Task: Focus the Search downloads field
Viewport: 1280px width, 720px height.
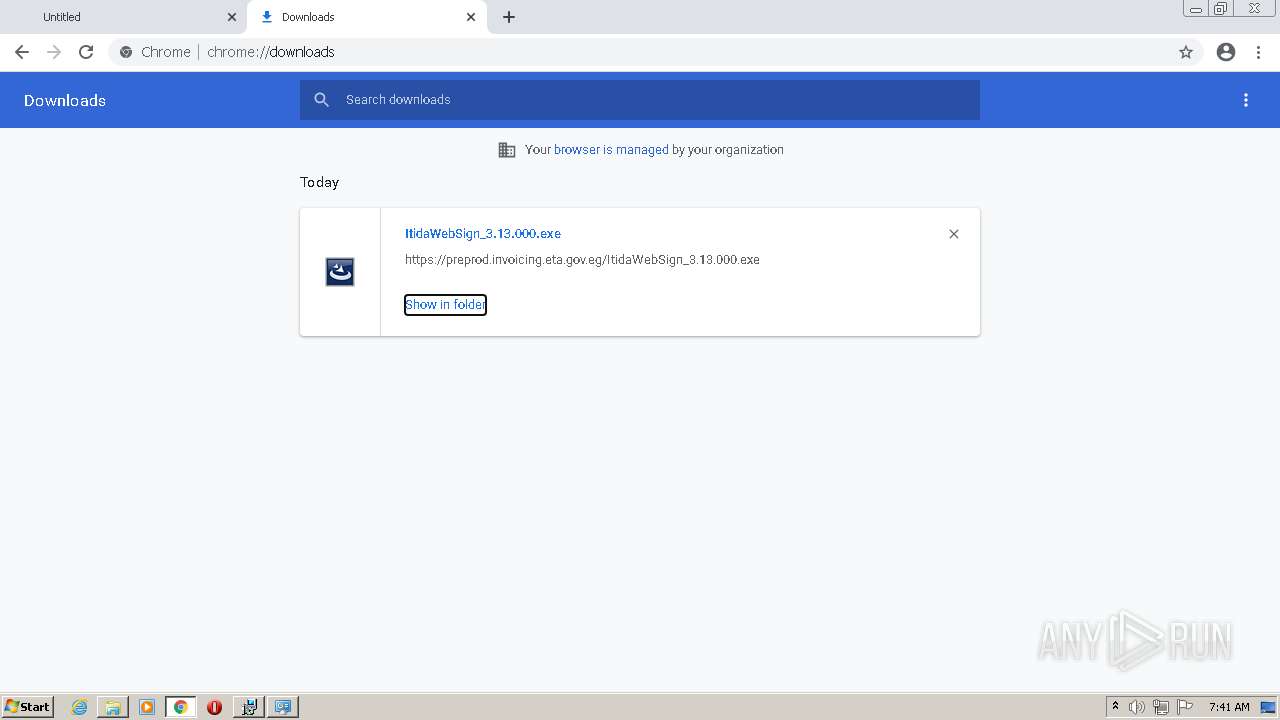Action: [x=640, y=100]
